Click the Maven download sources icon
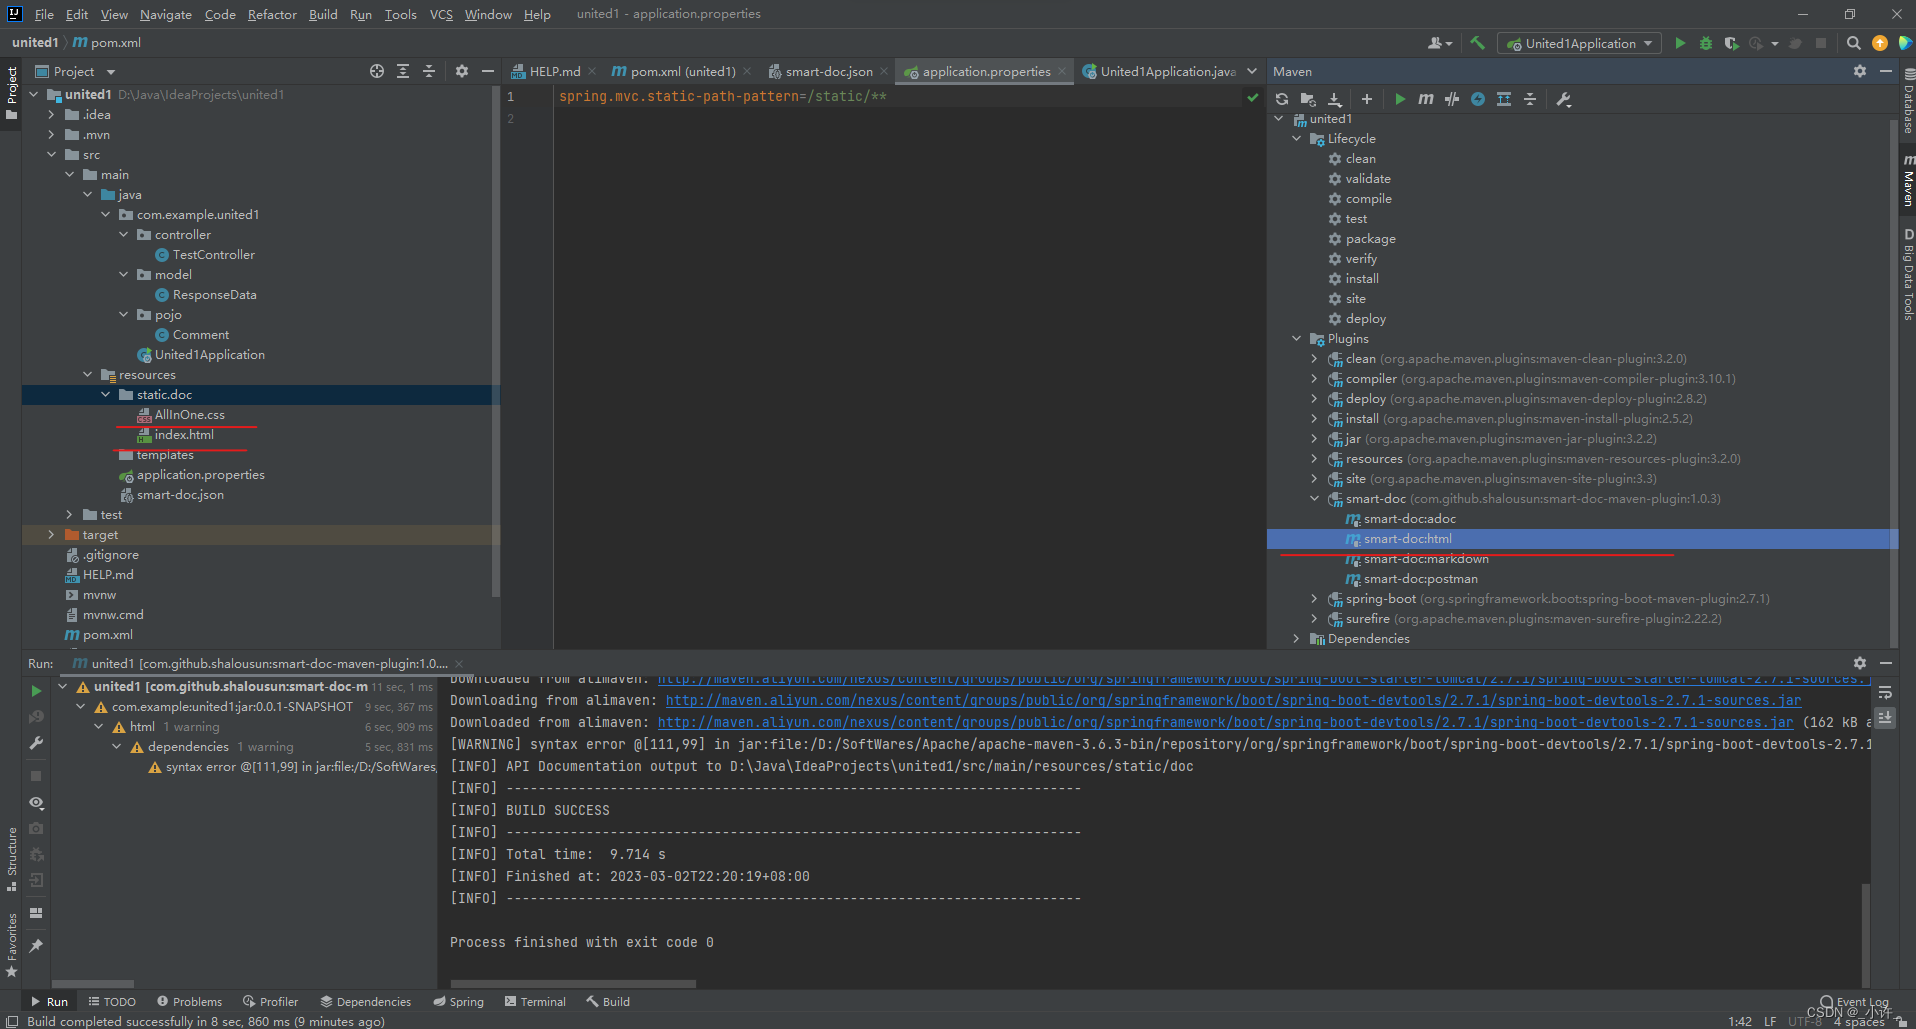1916x1029 pixels. click(1335, 99)
